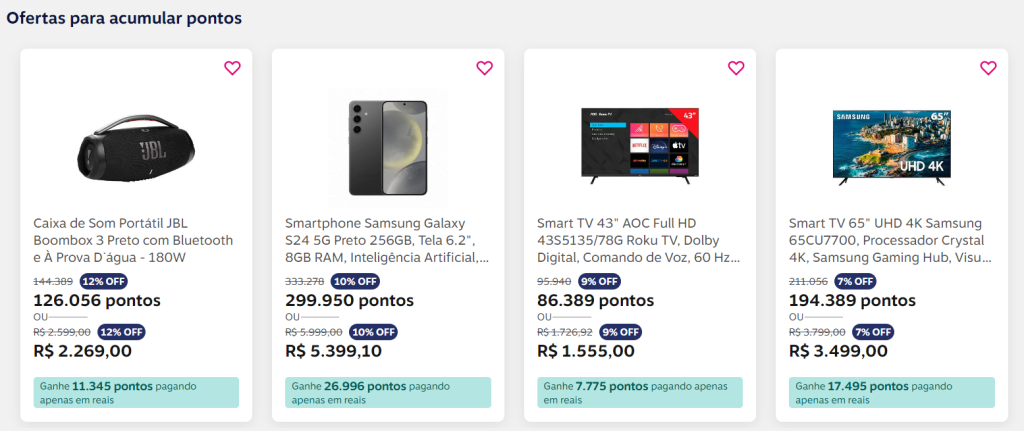Add AOC Smart TV 43" to favorites heart
Screen dimensions: 1024x431
(x=736, y=68)
